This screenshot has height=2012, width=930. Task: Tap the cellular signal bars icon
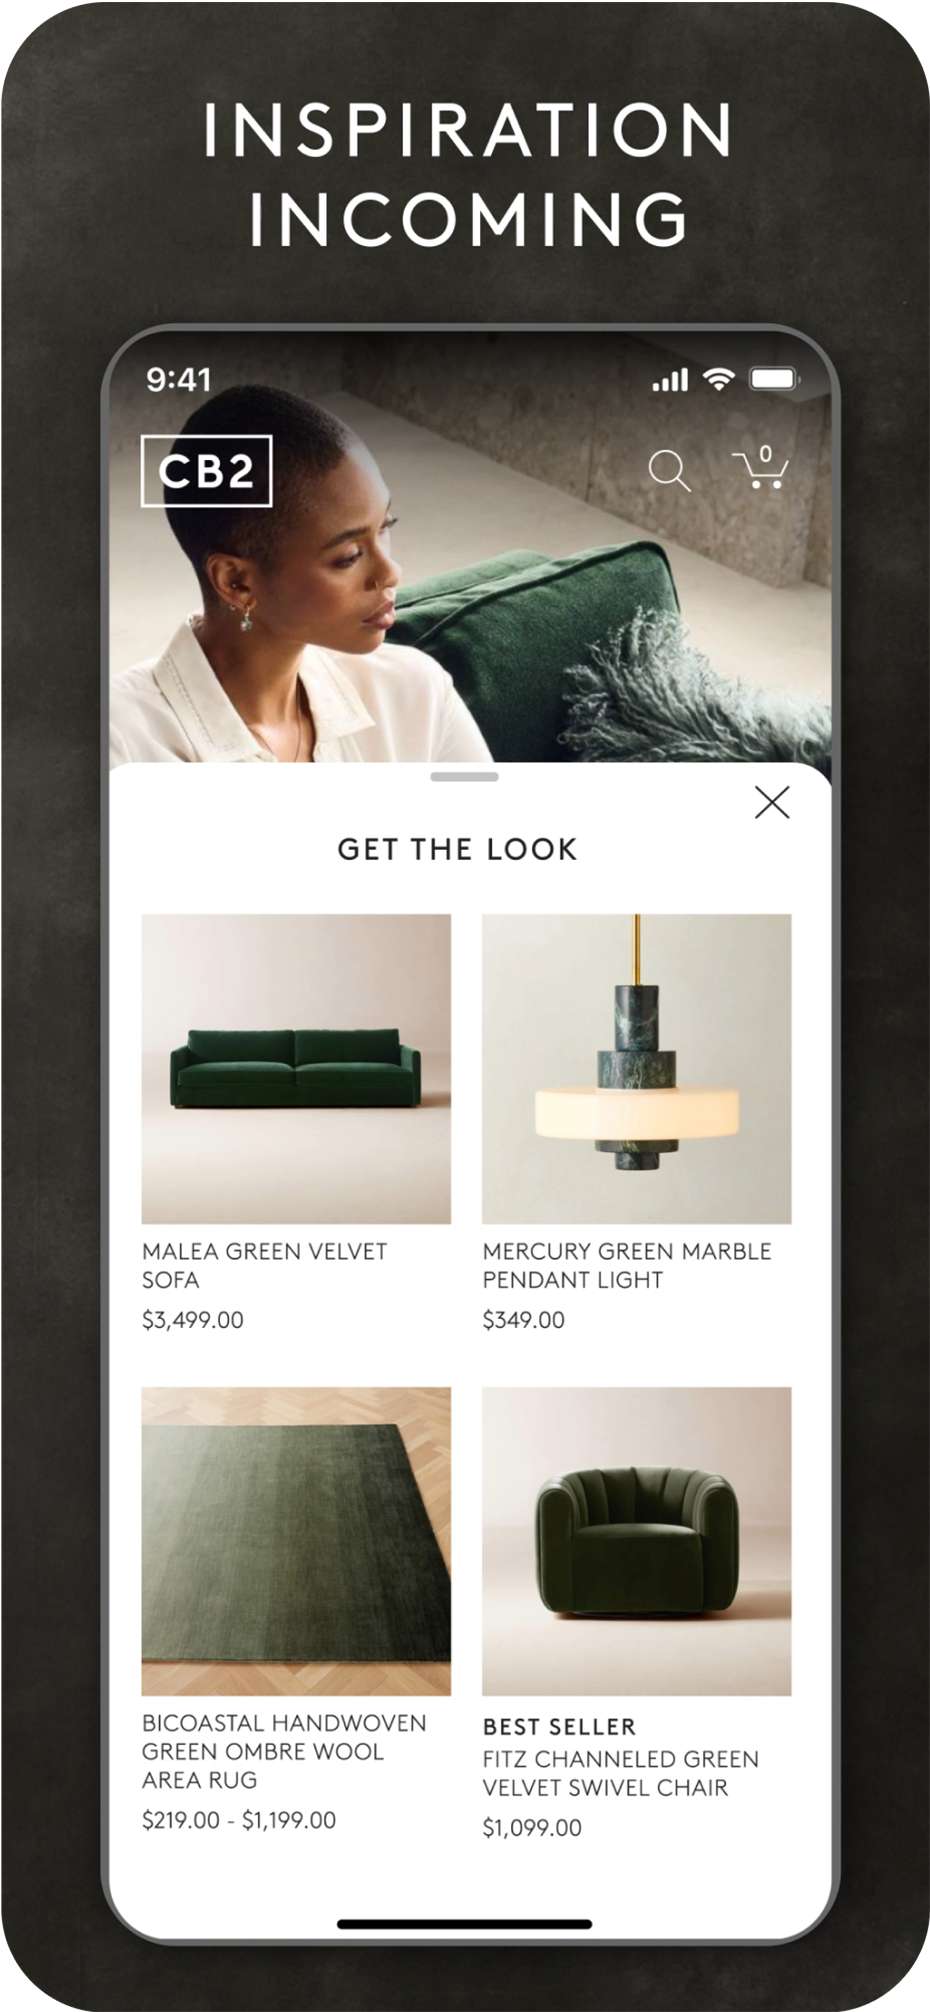670,380
